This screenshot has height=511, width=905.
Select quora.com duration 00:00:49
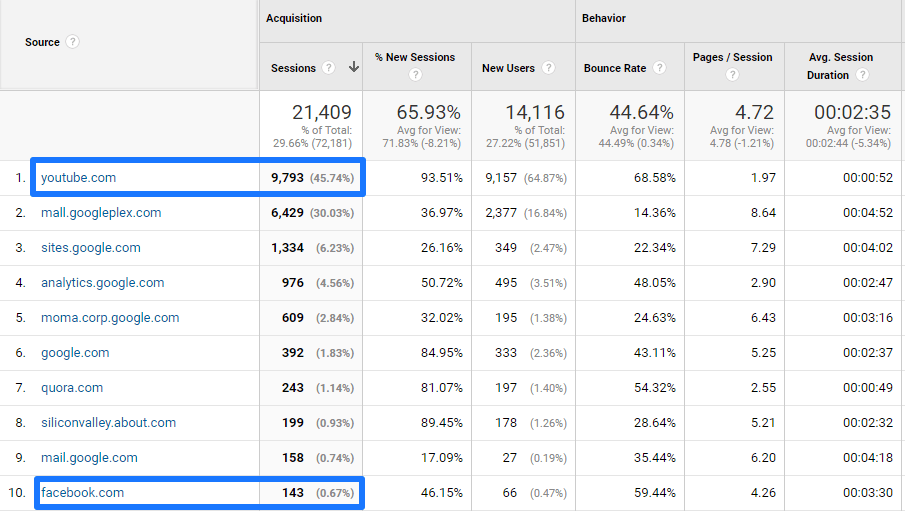click(867, 388)
